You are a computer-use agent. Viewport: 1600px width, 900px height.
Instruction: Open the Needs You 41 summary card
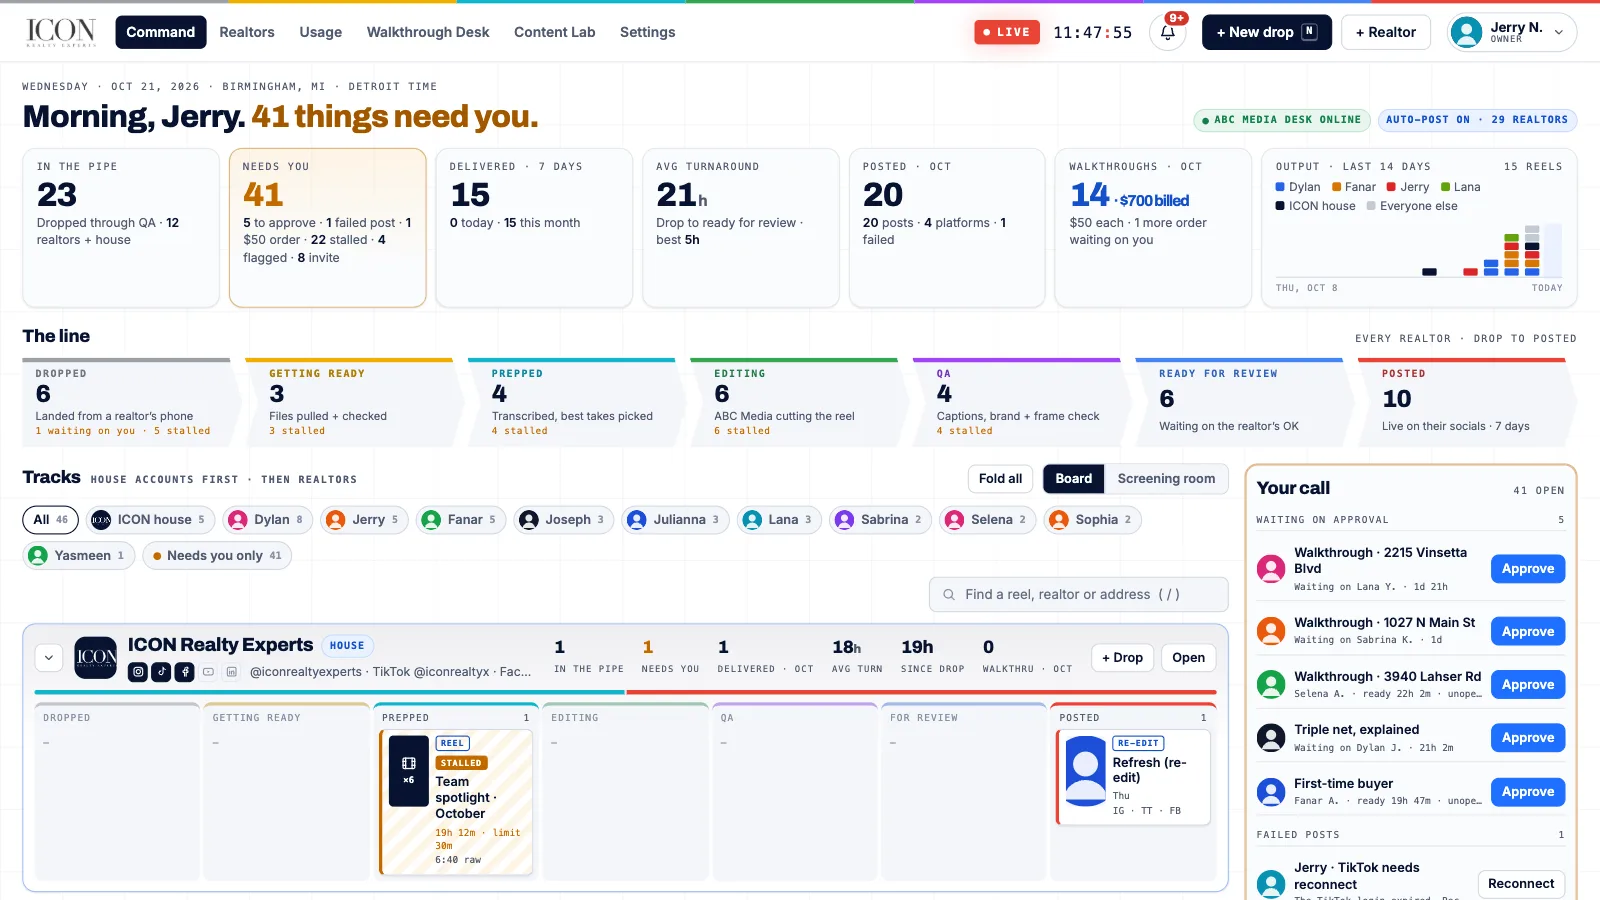point(327,228)
